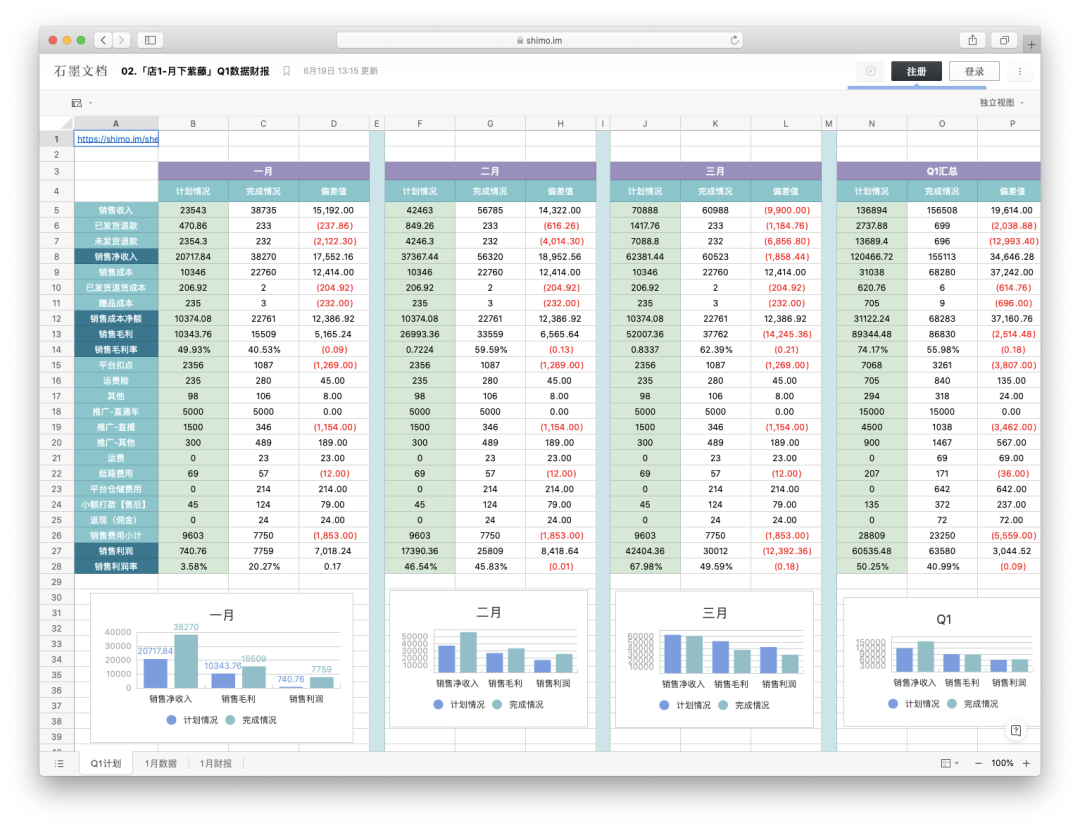Image resolution: width=1080 pixels, height=828 pixels.
Task: Zoom out with the minus icon
Action: point(978,763)
